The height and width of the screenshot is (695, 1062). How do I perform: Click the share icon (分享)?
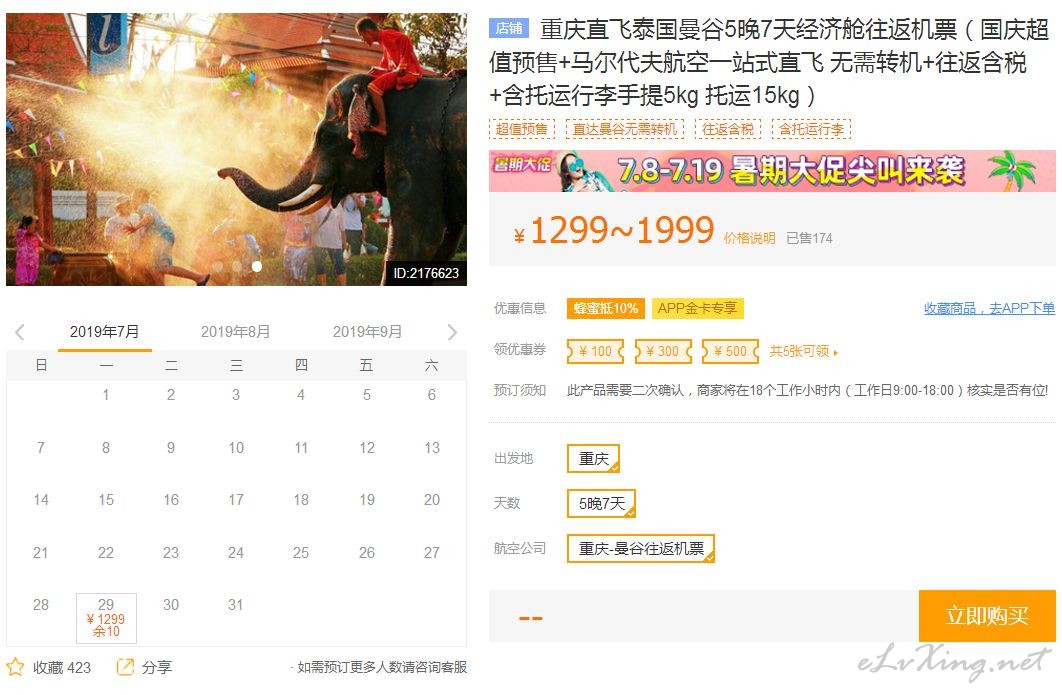click(125, 667)
